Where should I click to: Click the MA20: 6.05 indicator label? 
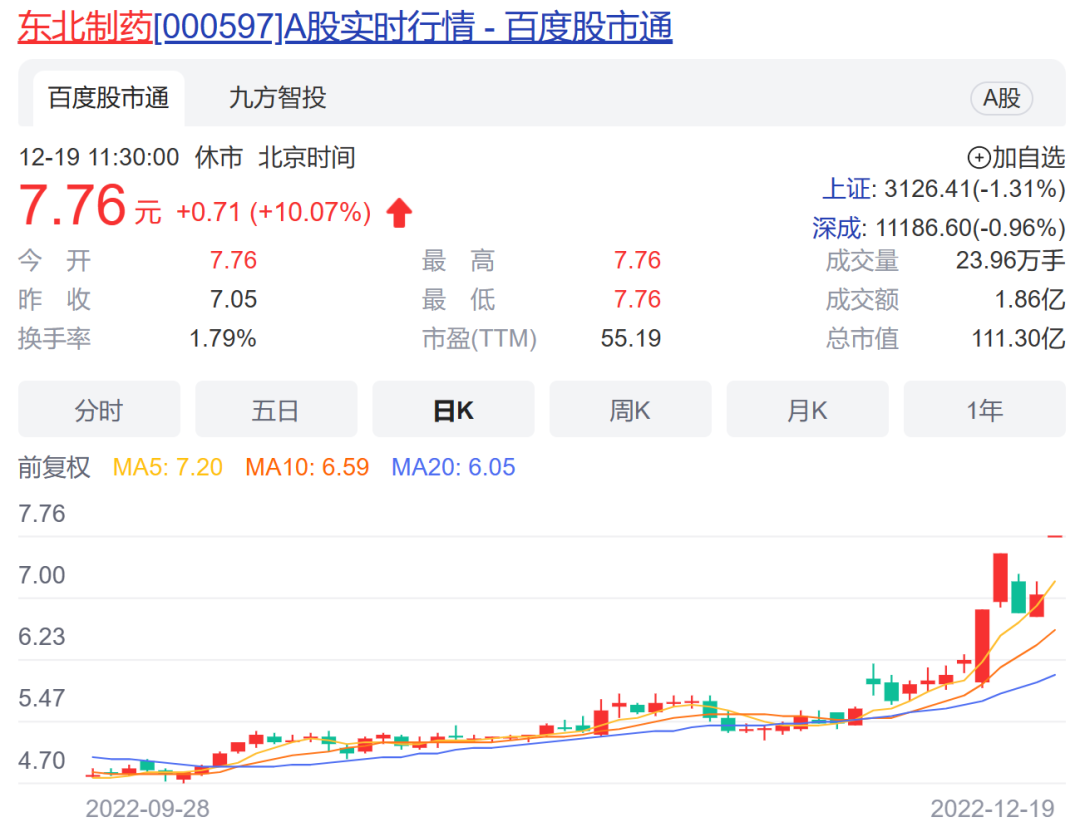click(453, 468)
